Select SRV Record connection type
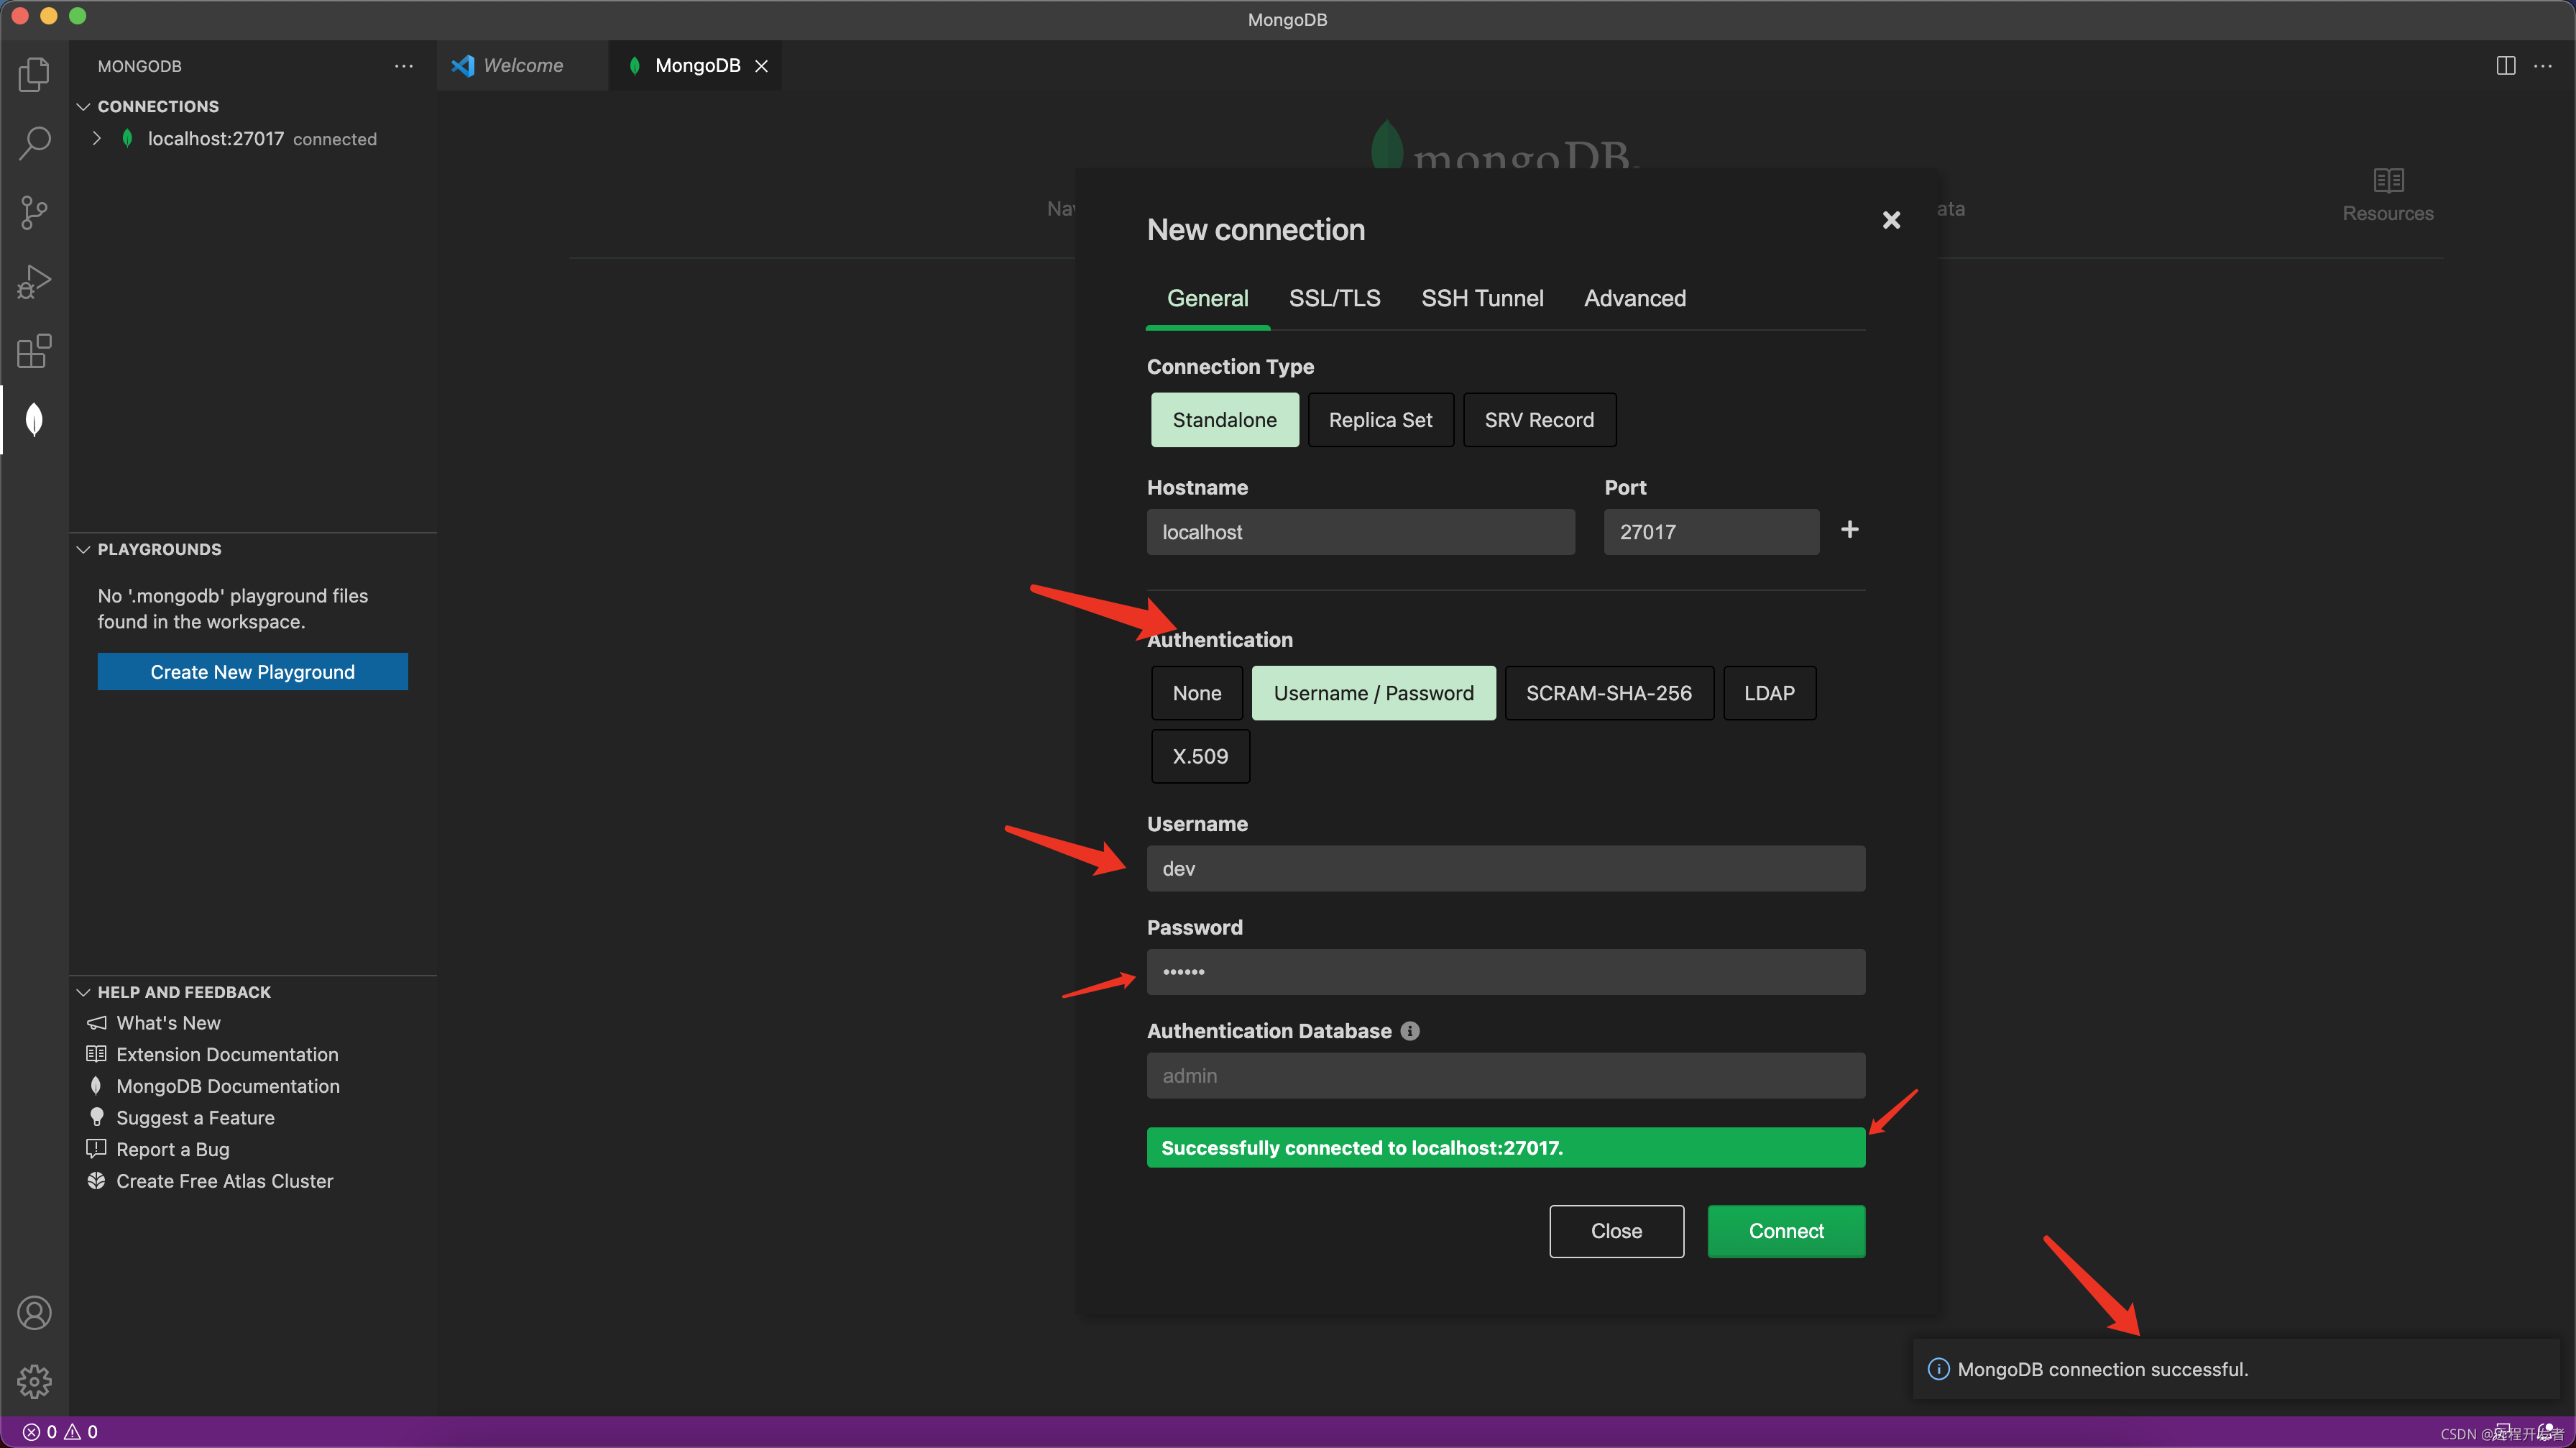This screenshot has height=1448, width=2576. coord(1539,420)
